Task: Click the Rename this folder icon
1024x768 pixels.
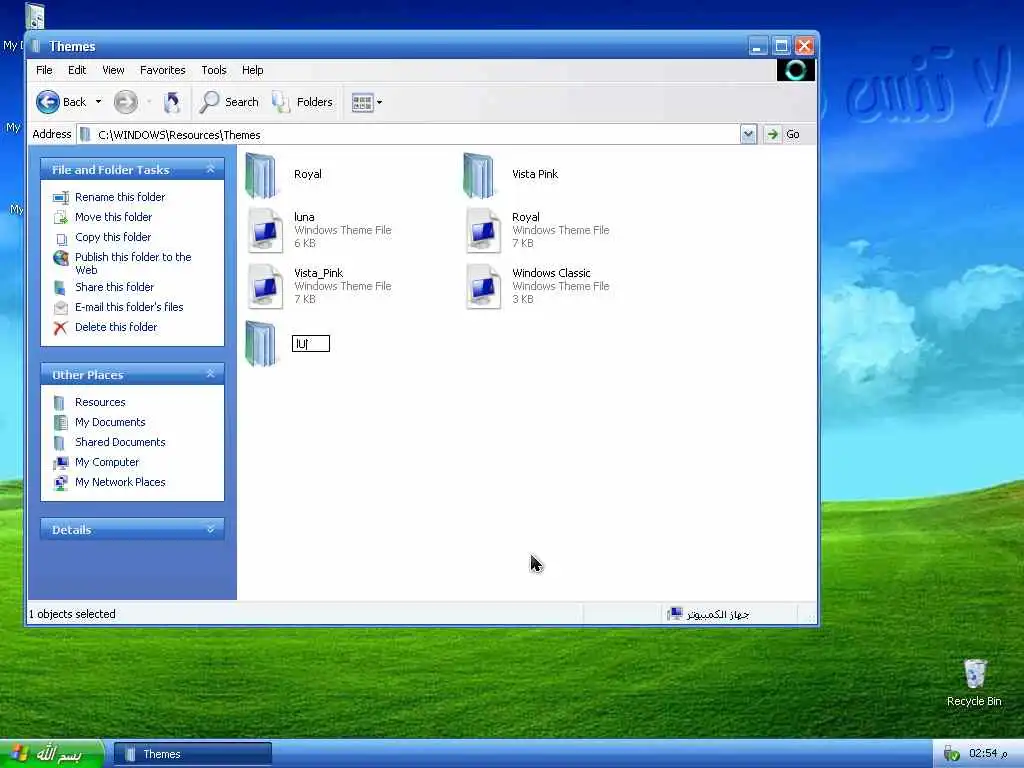Action: click(61, 197)
